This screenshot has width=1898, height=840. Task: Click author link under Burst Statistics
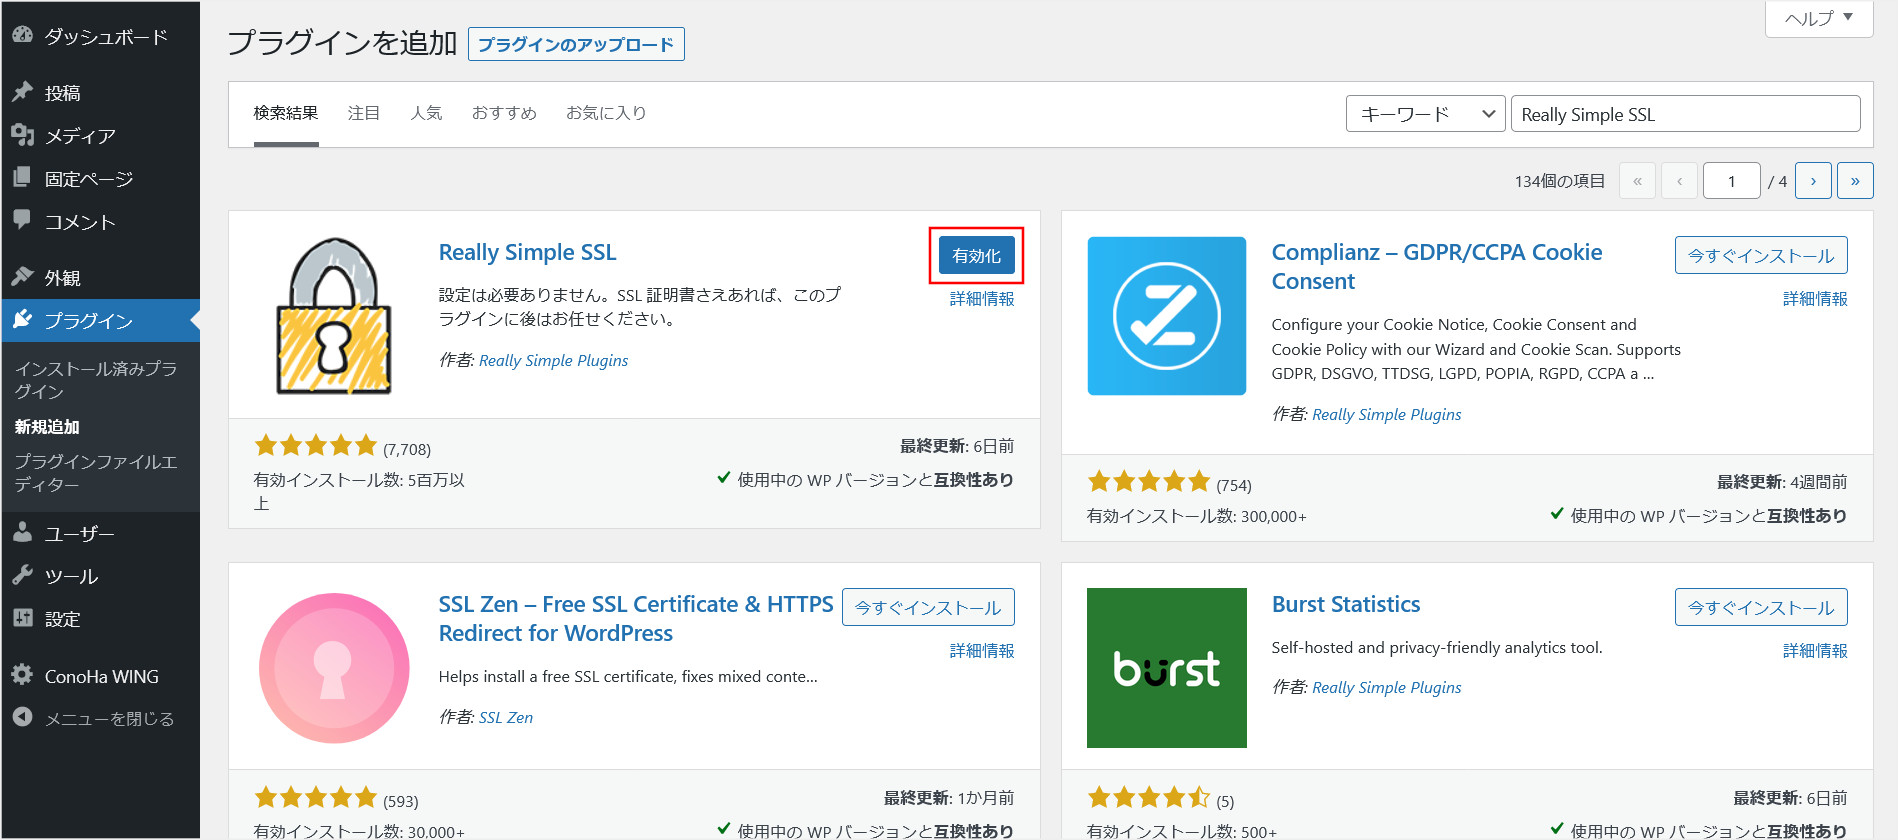[1386, 688]
